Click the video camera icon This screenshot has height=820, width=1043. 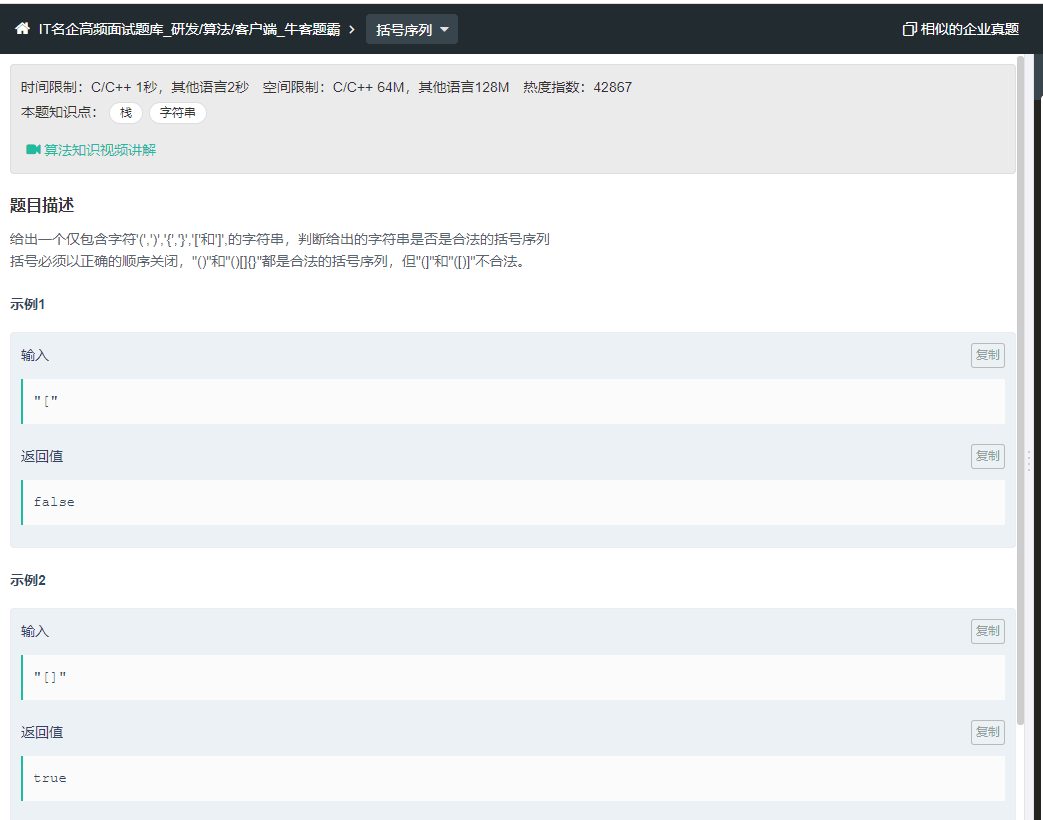coord(33,150)
